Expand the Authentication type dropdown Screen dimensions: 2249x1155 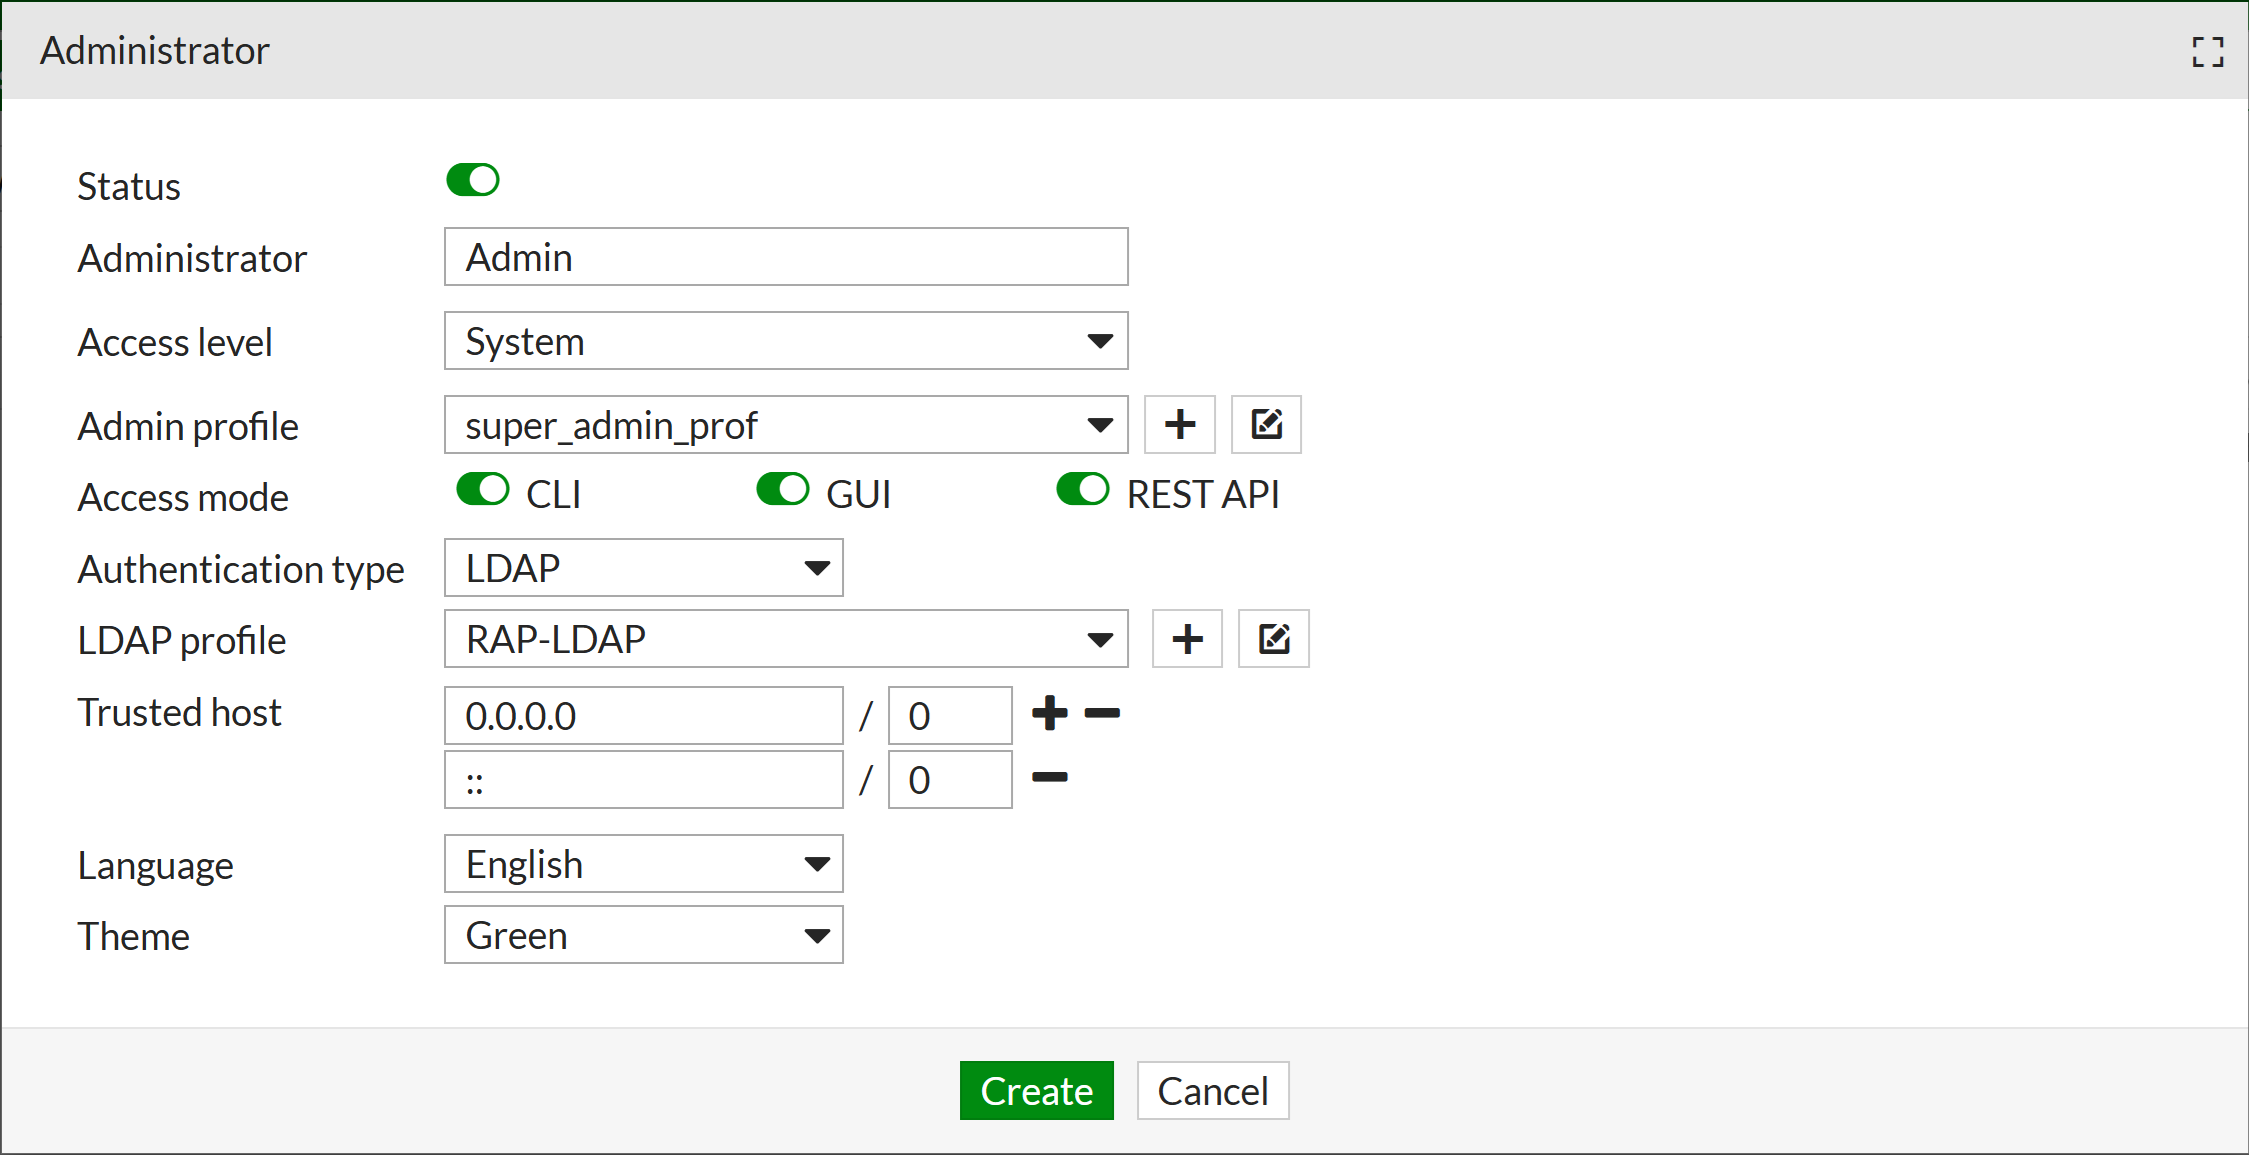tap(643, 568)
